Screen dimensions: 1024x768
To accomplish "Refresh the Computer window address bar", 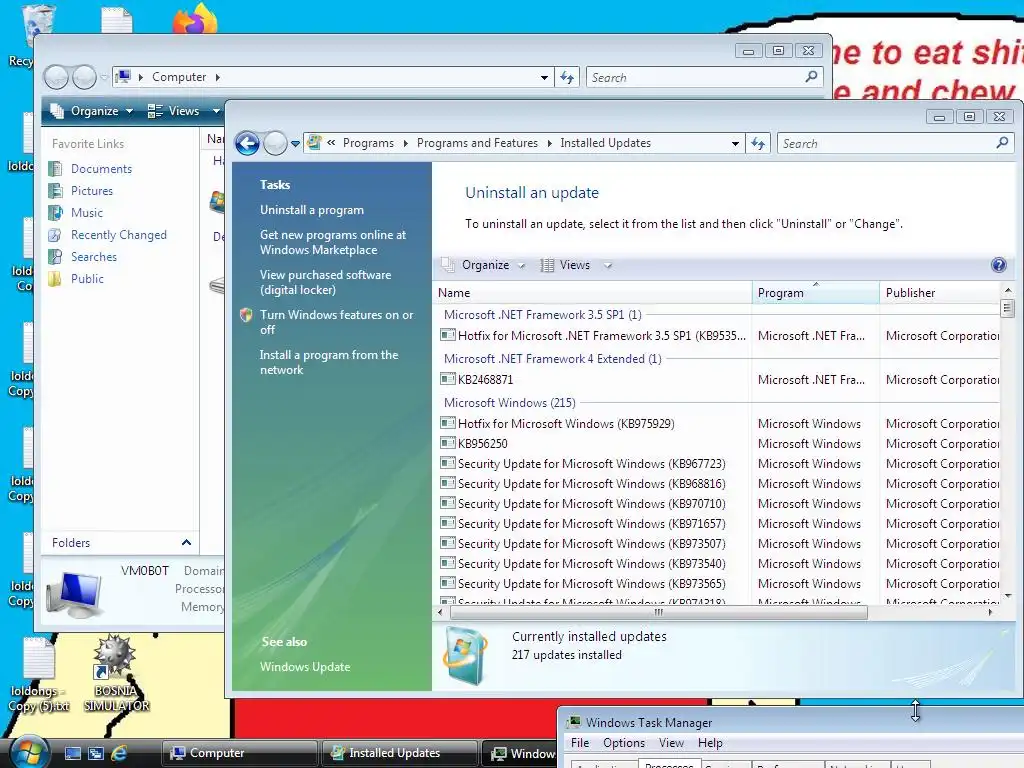I will pyautogui.click(x=567, y=78).
